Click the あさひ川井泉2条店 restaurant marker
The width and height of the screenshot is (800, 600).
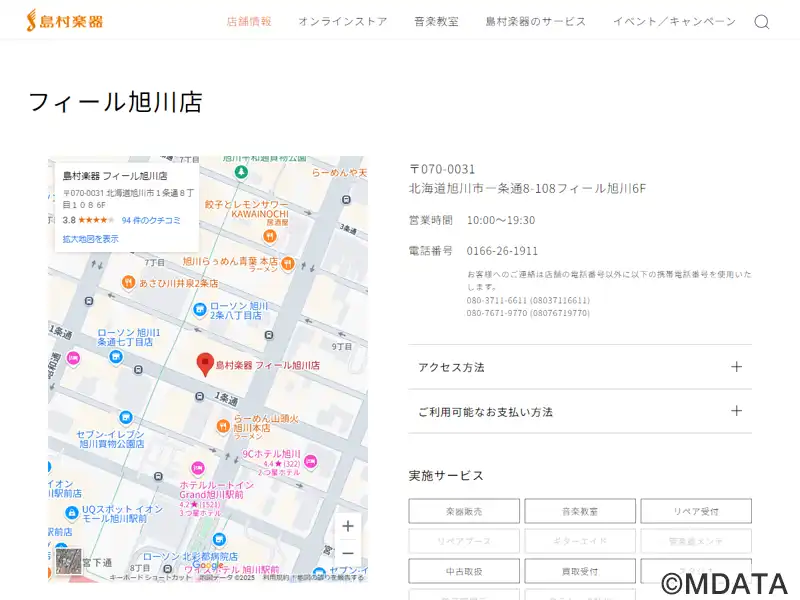point(129,282)
